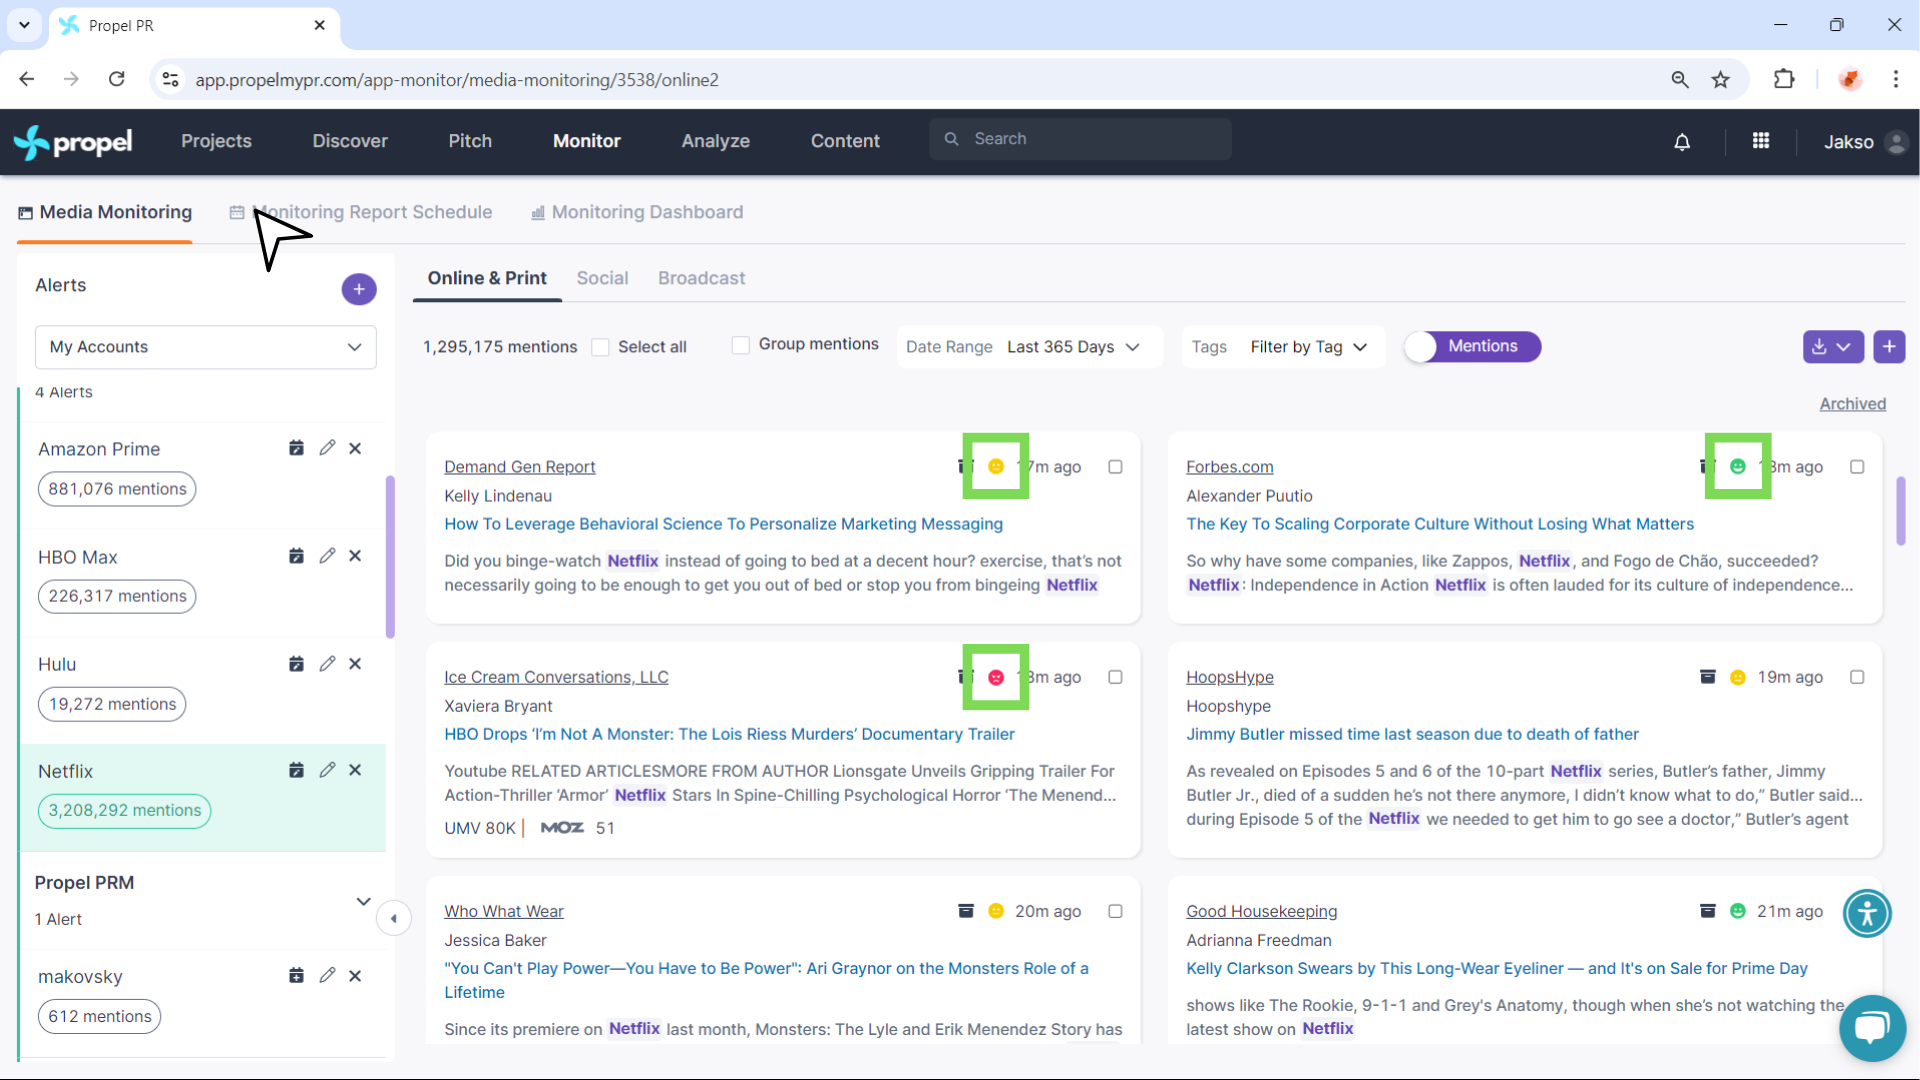Select the Demand Gen Report mention checkbox
The width and height of the screenshot is (1920, 1080).
(x=1115, y=467)
